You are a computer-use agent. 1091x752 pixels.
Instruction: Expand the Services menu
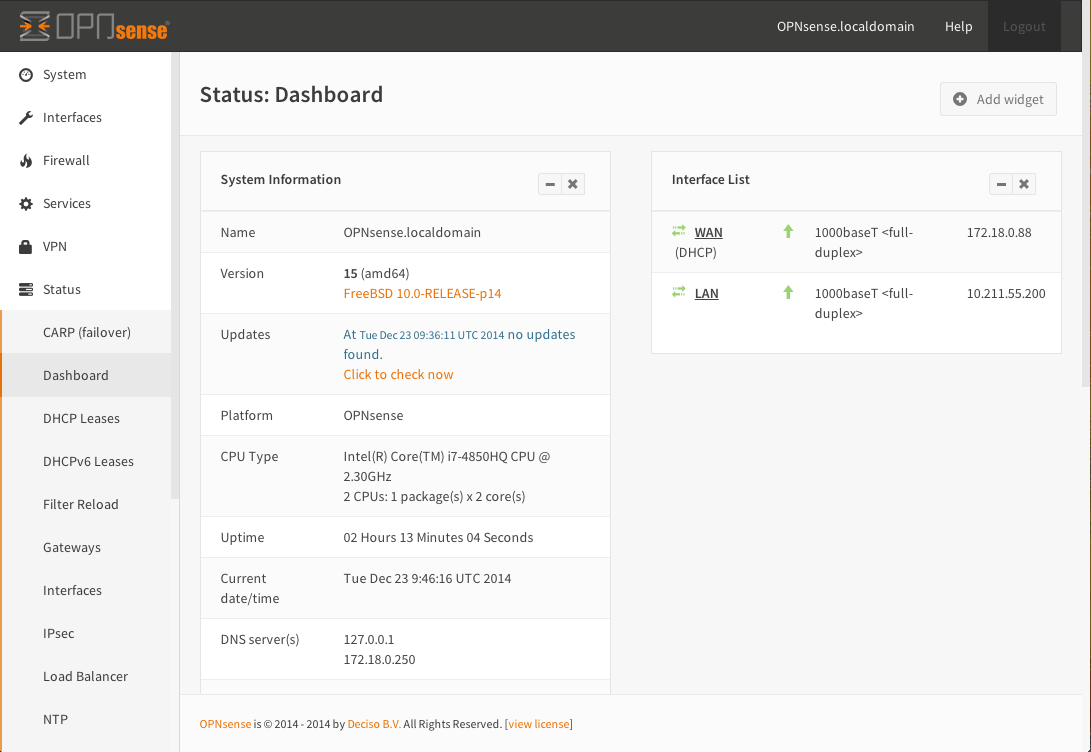(86, 204)
